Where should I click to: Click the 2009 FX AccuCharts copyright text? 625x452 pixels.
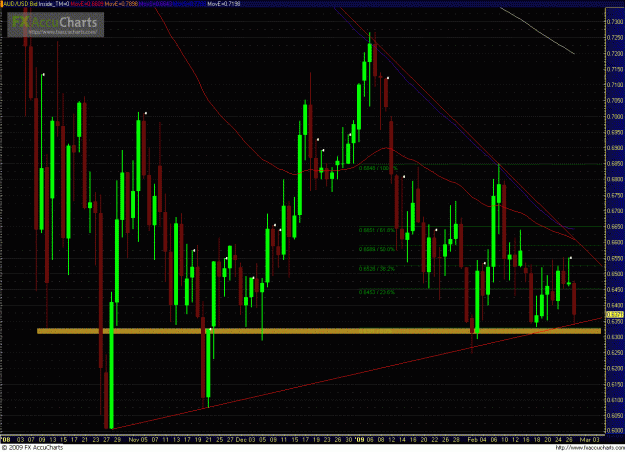tap(32, 448)
